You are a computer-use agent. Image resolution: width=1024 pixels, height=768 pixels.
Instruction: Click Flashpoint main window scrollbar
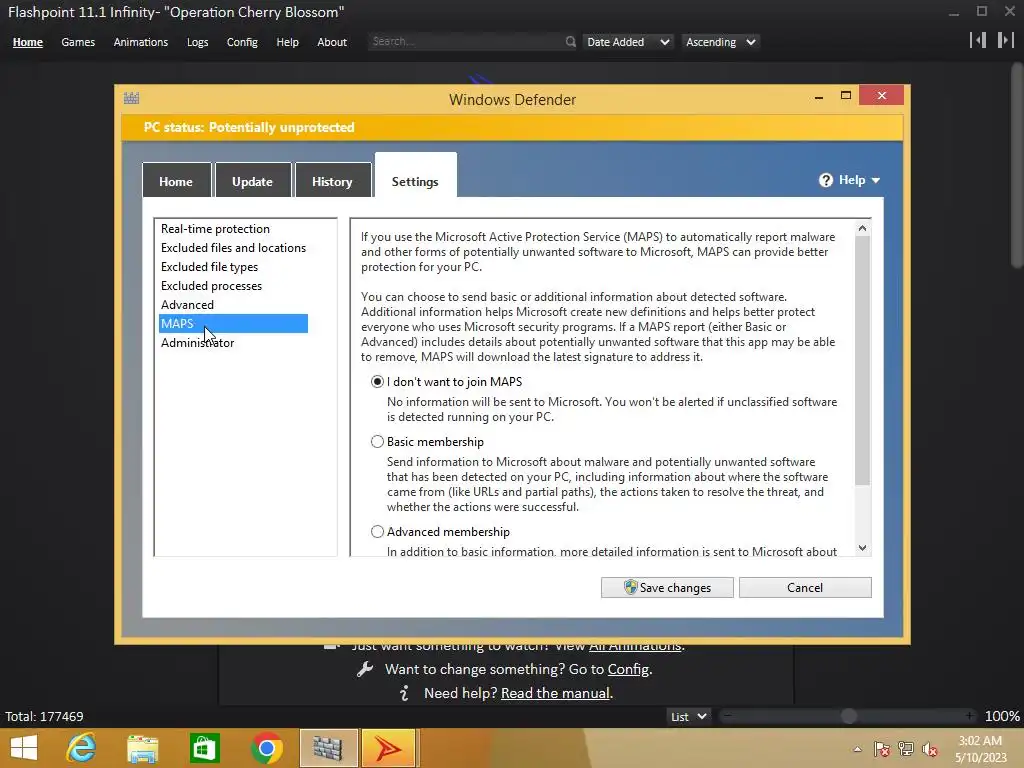[x=1017, y=166]
